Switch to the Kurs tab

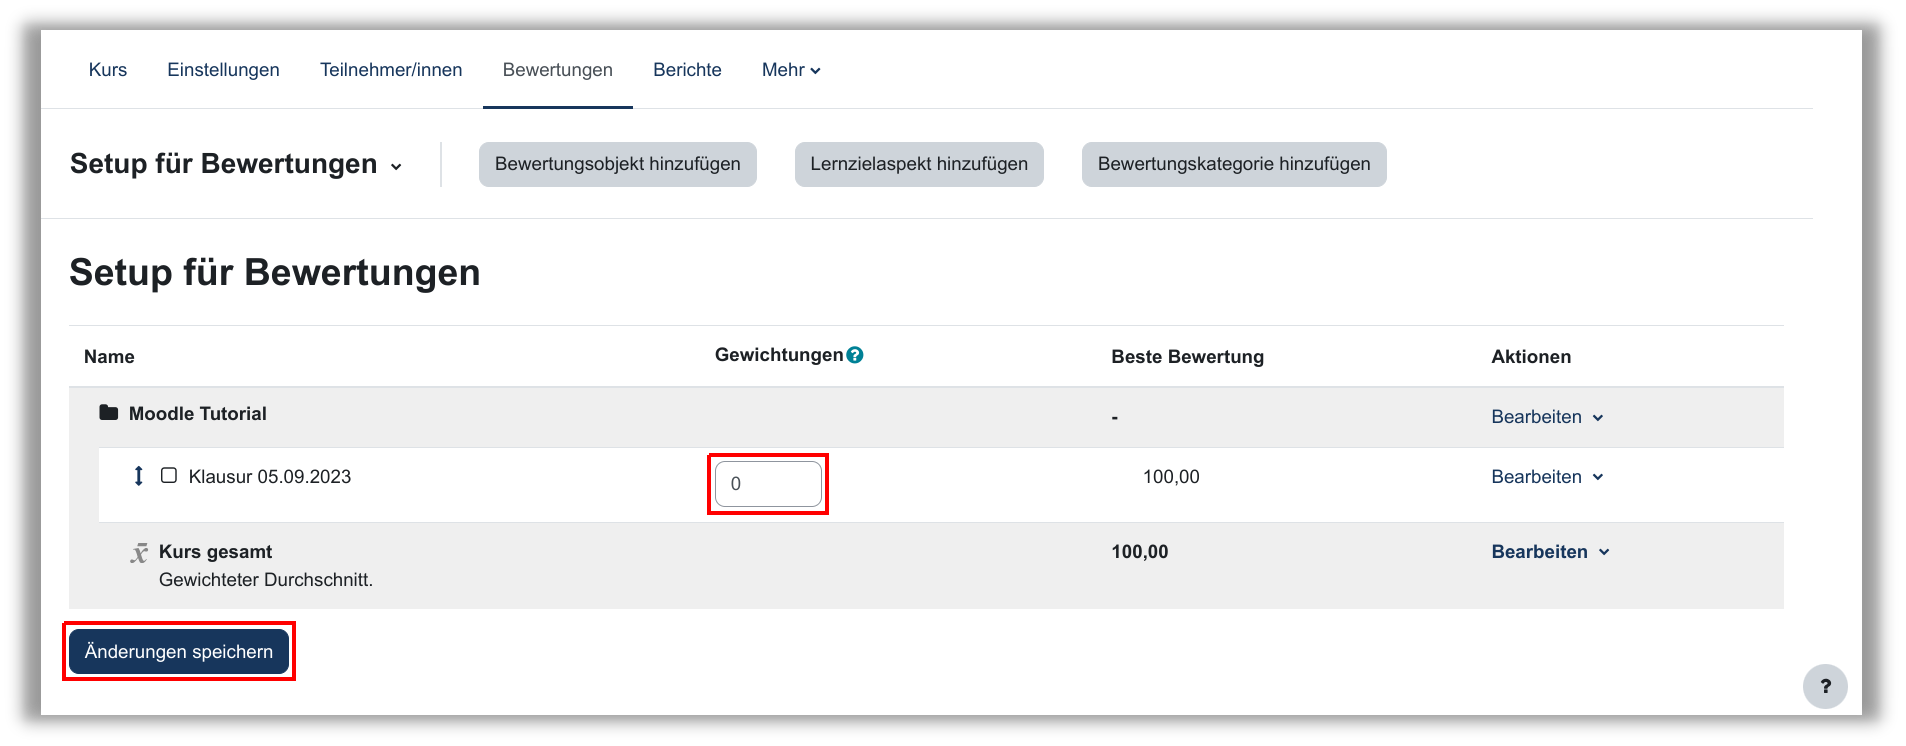(108, 70)
